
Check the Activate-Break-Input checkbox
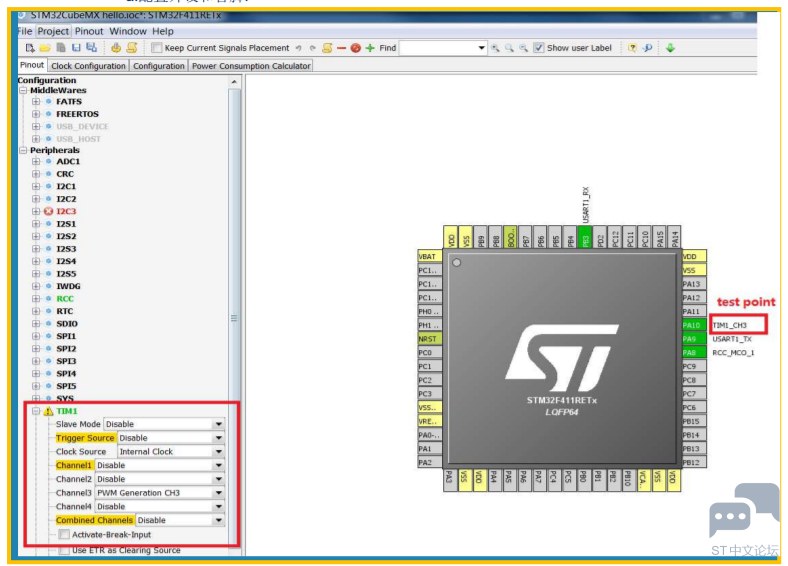click(x=64, y=534)
